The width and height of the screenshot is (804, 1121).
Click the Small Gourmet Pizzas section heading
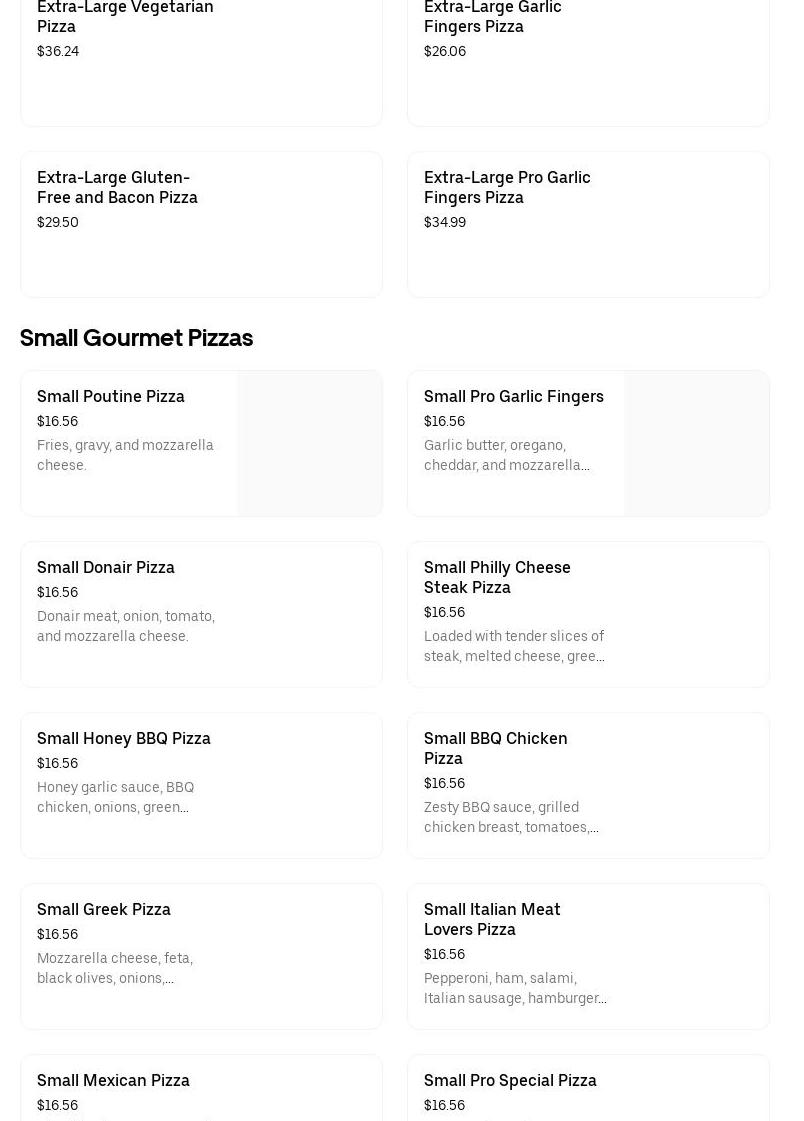coord(136,338)
